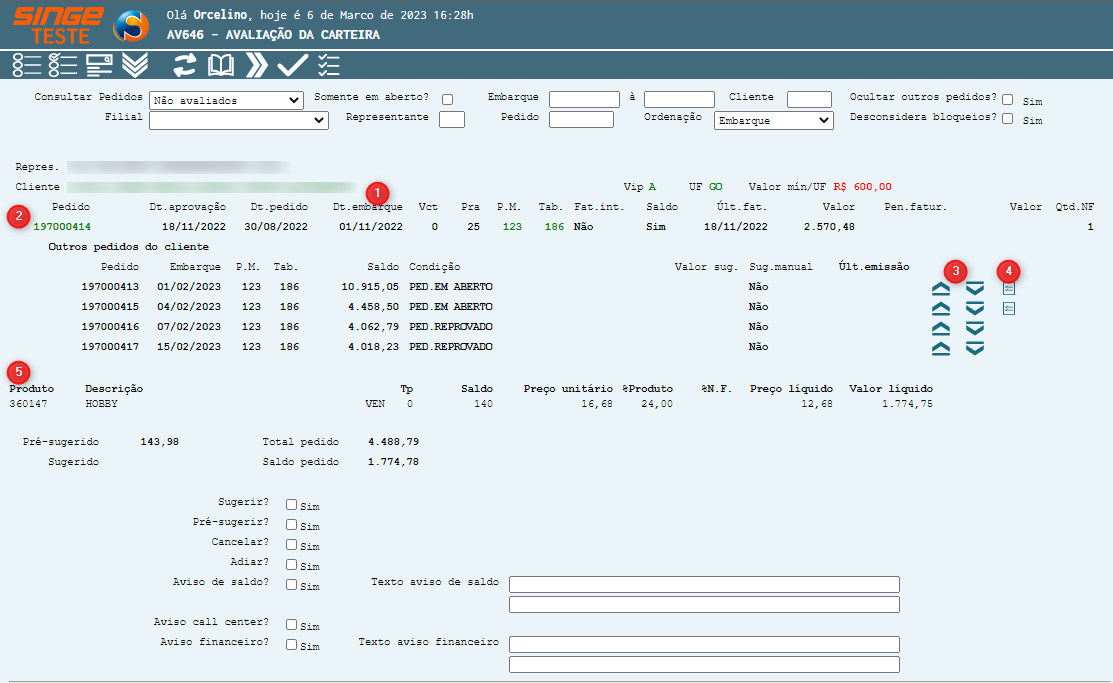Click the 'Representante' input field
Viewport: 1113px width, 683px height.
(x=452, y=120)
